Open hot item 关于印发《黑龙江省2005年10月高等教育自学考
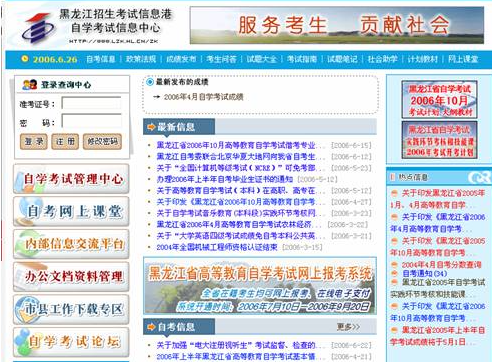This screenshot has height=362, width=492. [x=437, y=247]
